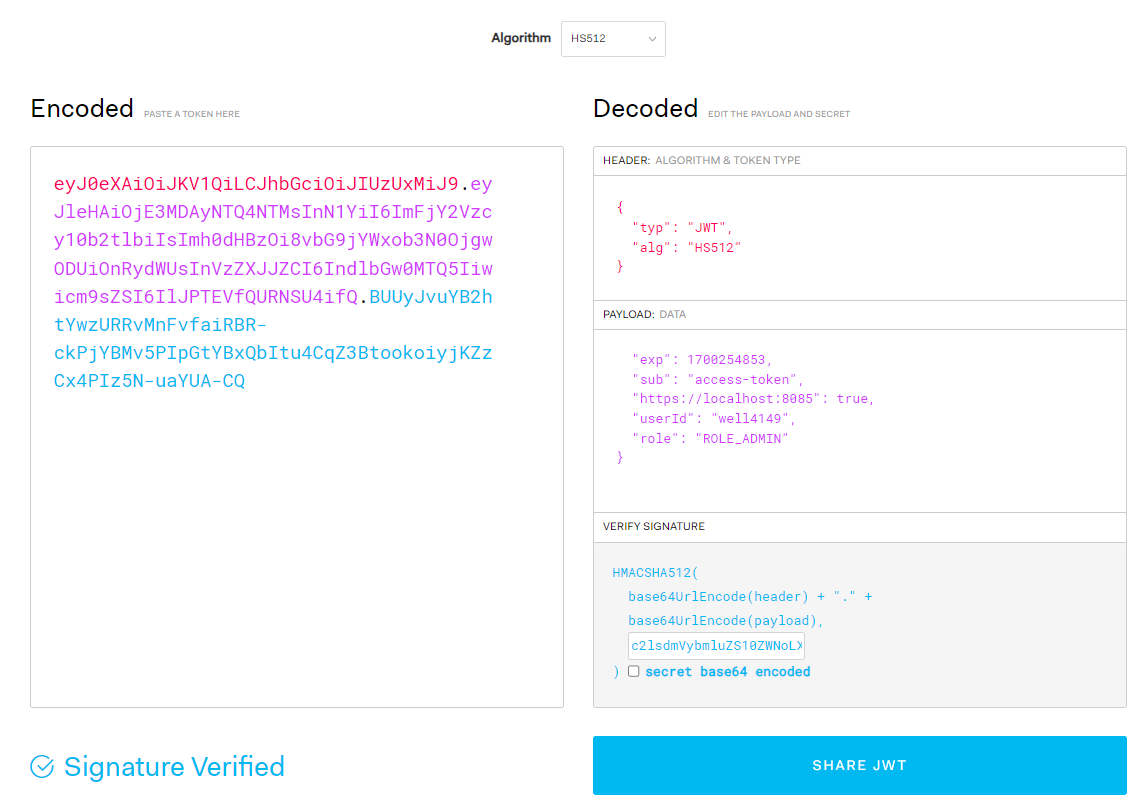Image resolution: width=1142 pixels, height=812 pixels.
Task: Click the Signature Verified checkmark icon
Action: coord(42,766)
